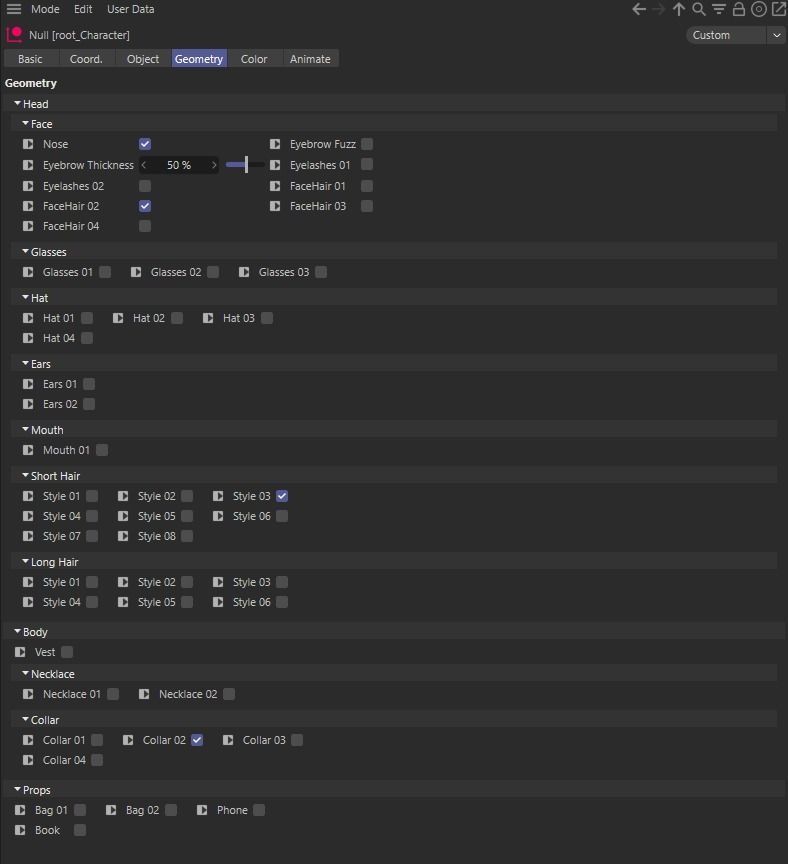The height and width of the screenshot is (864, 788).
Task: Open the Edit menu
Action: pyautogui.click(x=83, y=9)
